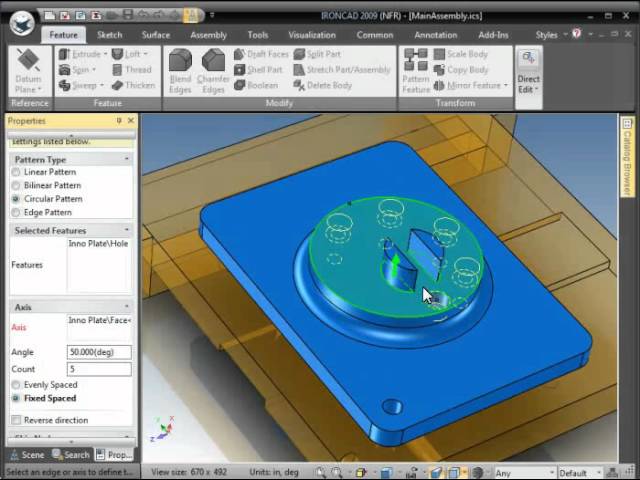Collapse the Axis section

pos(127,306)
